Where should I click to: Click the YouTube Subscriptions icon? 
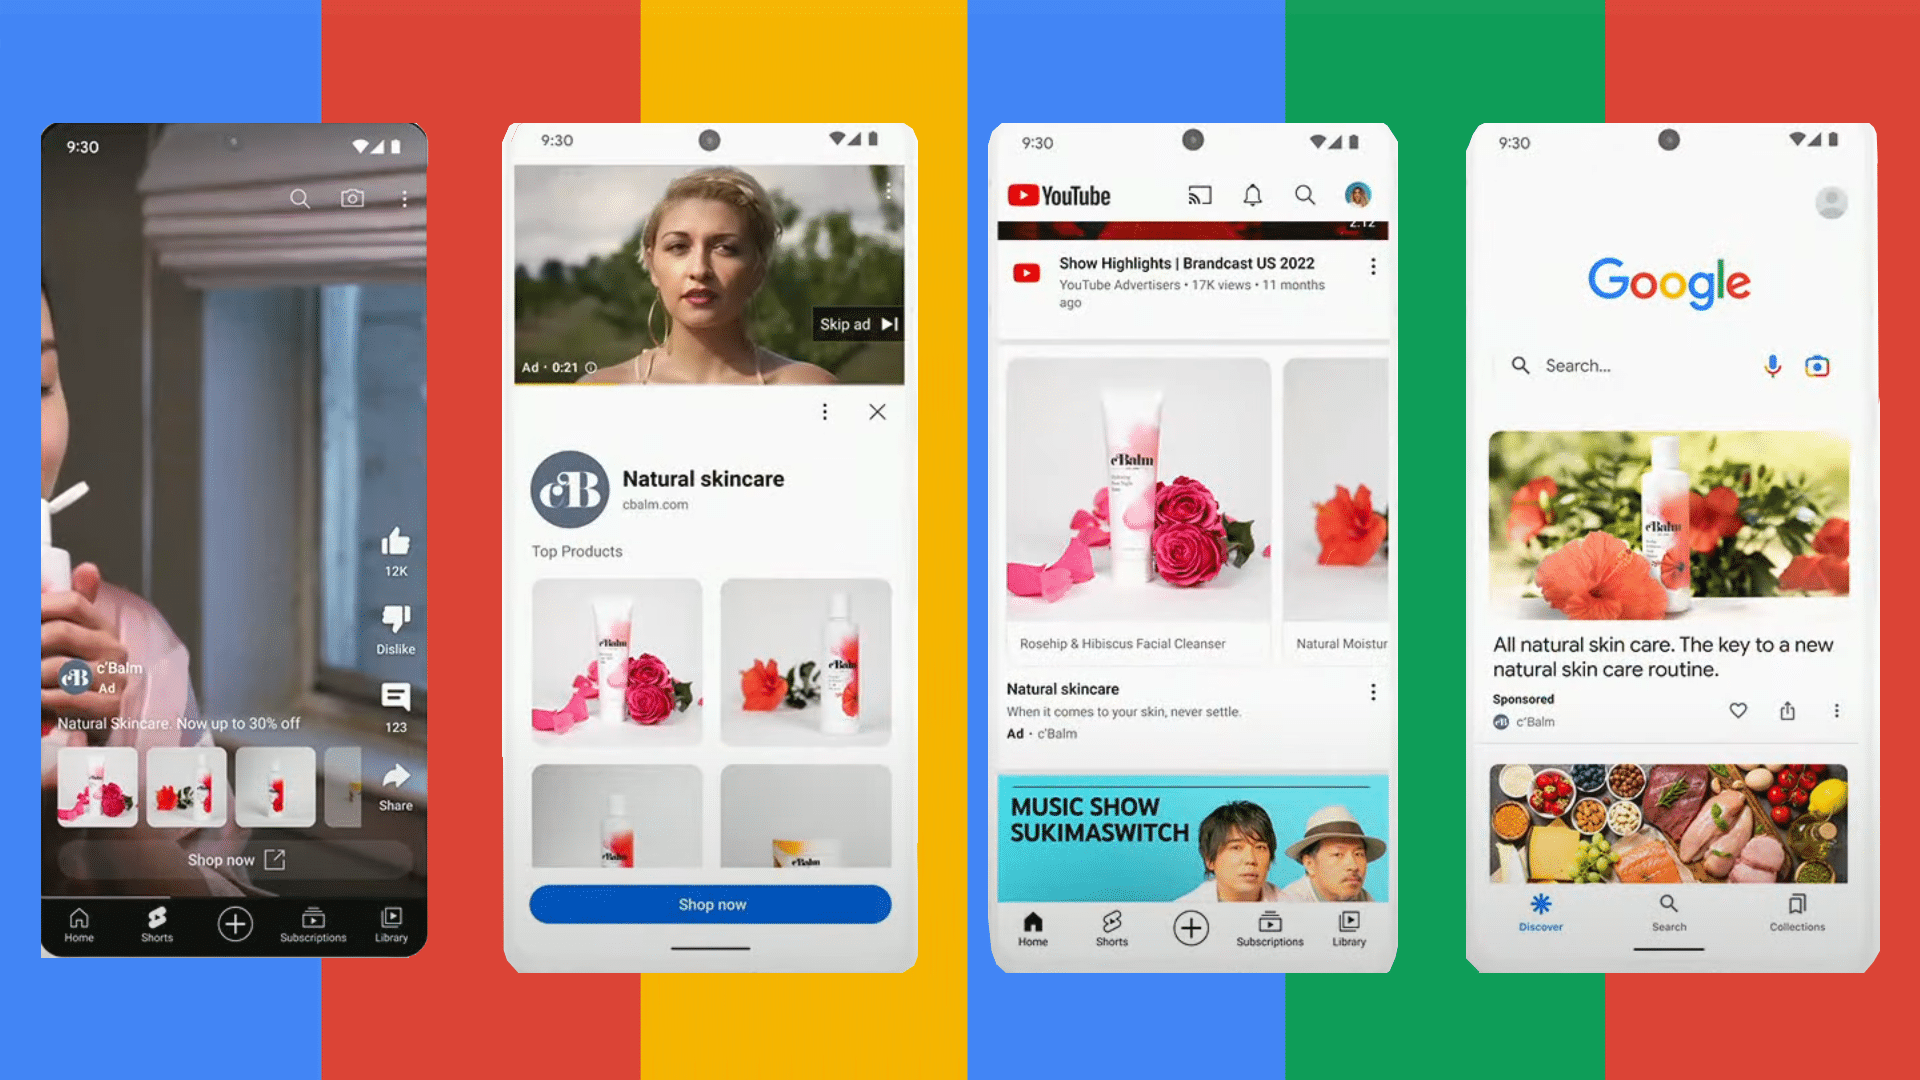click(1267, 923)
